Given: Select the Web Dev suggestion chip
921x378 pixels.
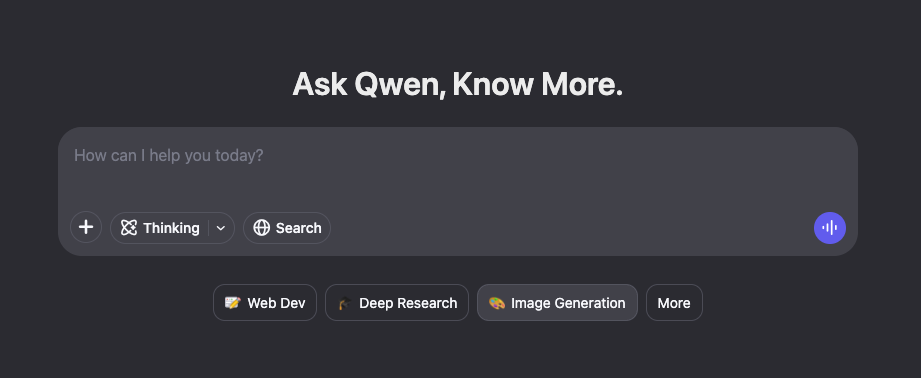Looking at the screenshot, I should click(x=265, y=303).
